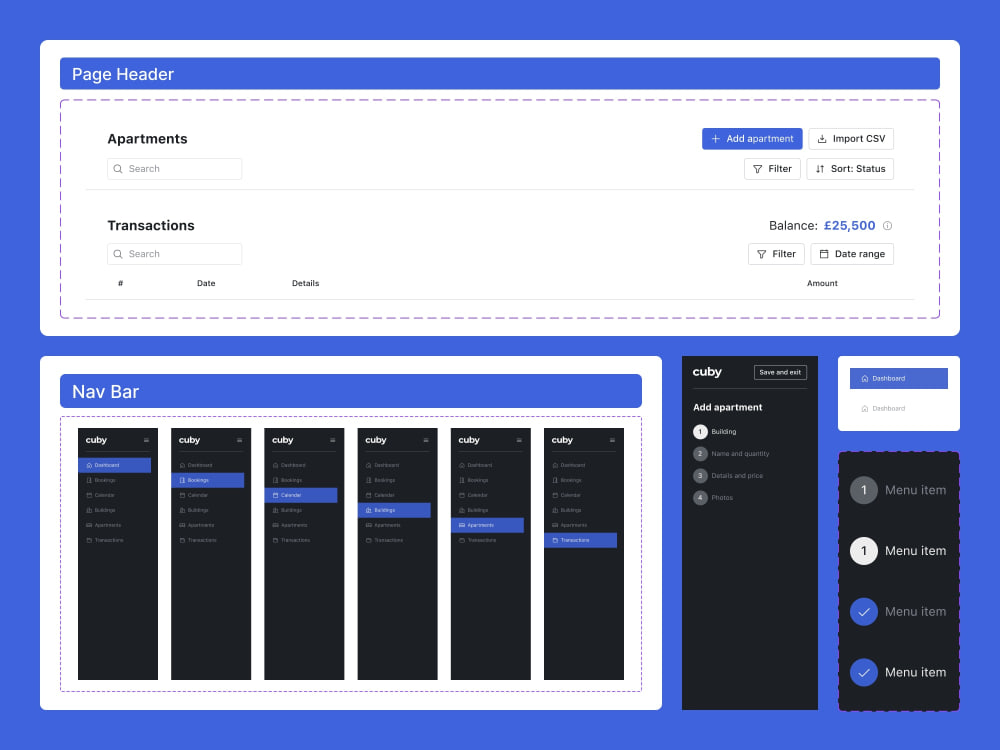The image size is (1000, 750).
Task: Click the hamburger icon in the Transactions-highlighted nav bar
Action: [x=612, y=440]
